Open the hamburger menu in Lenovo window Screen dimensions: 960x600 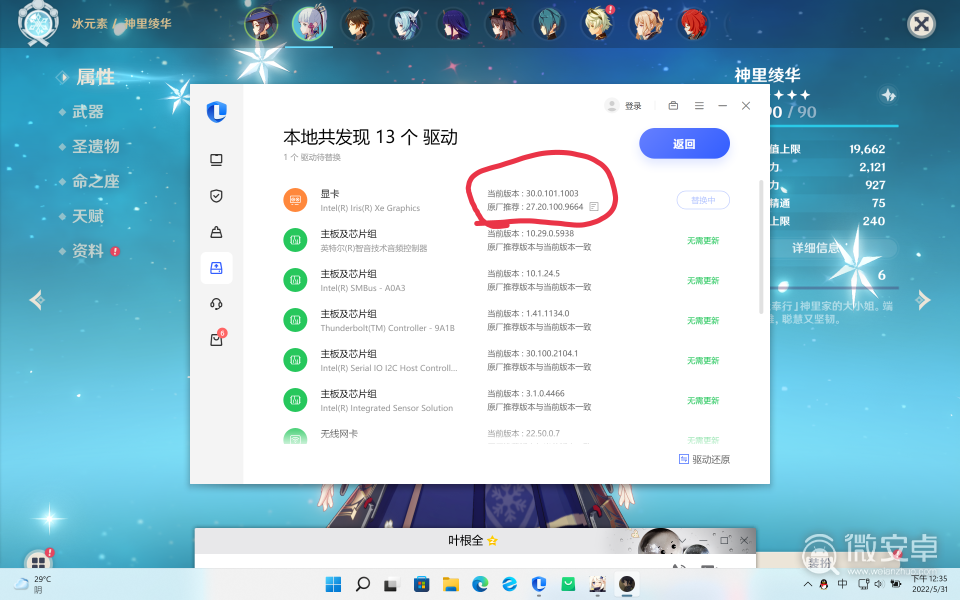click(699, 106)
